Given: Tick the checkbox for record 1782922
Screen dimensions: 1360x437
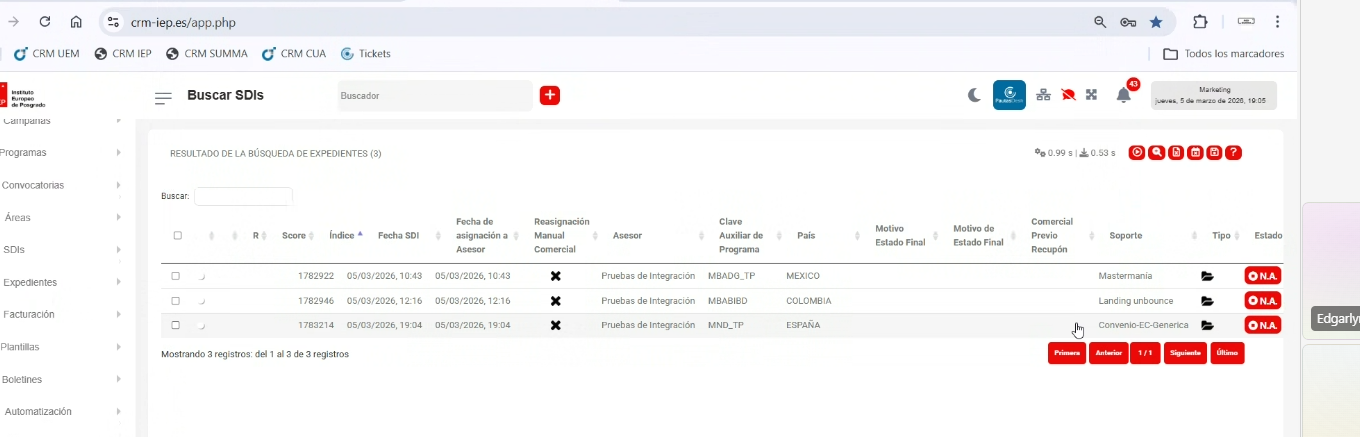Looking at the screenshot, I should pyautogui.click(x=176, y=276).
